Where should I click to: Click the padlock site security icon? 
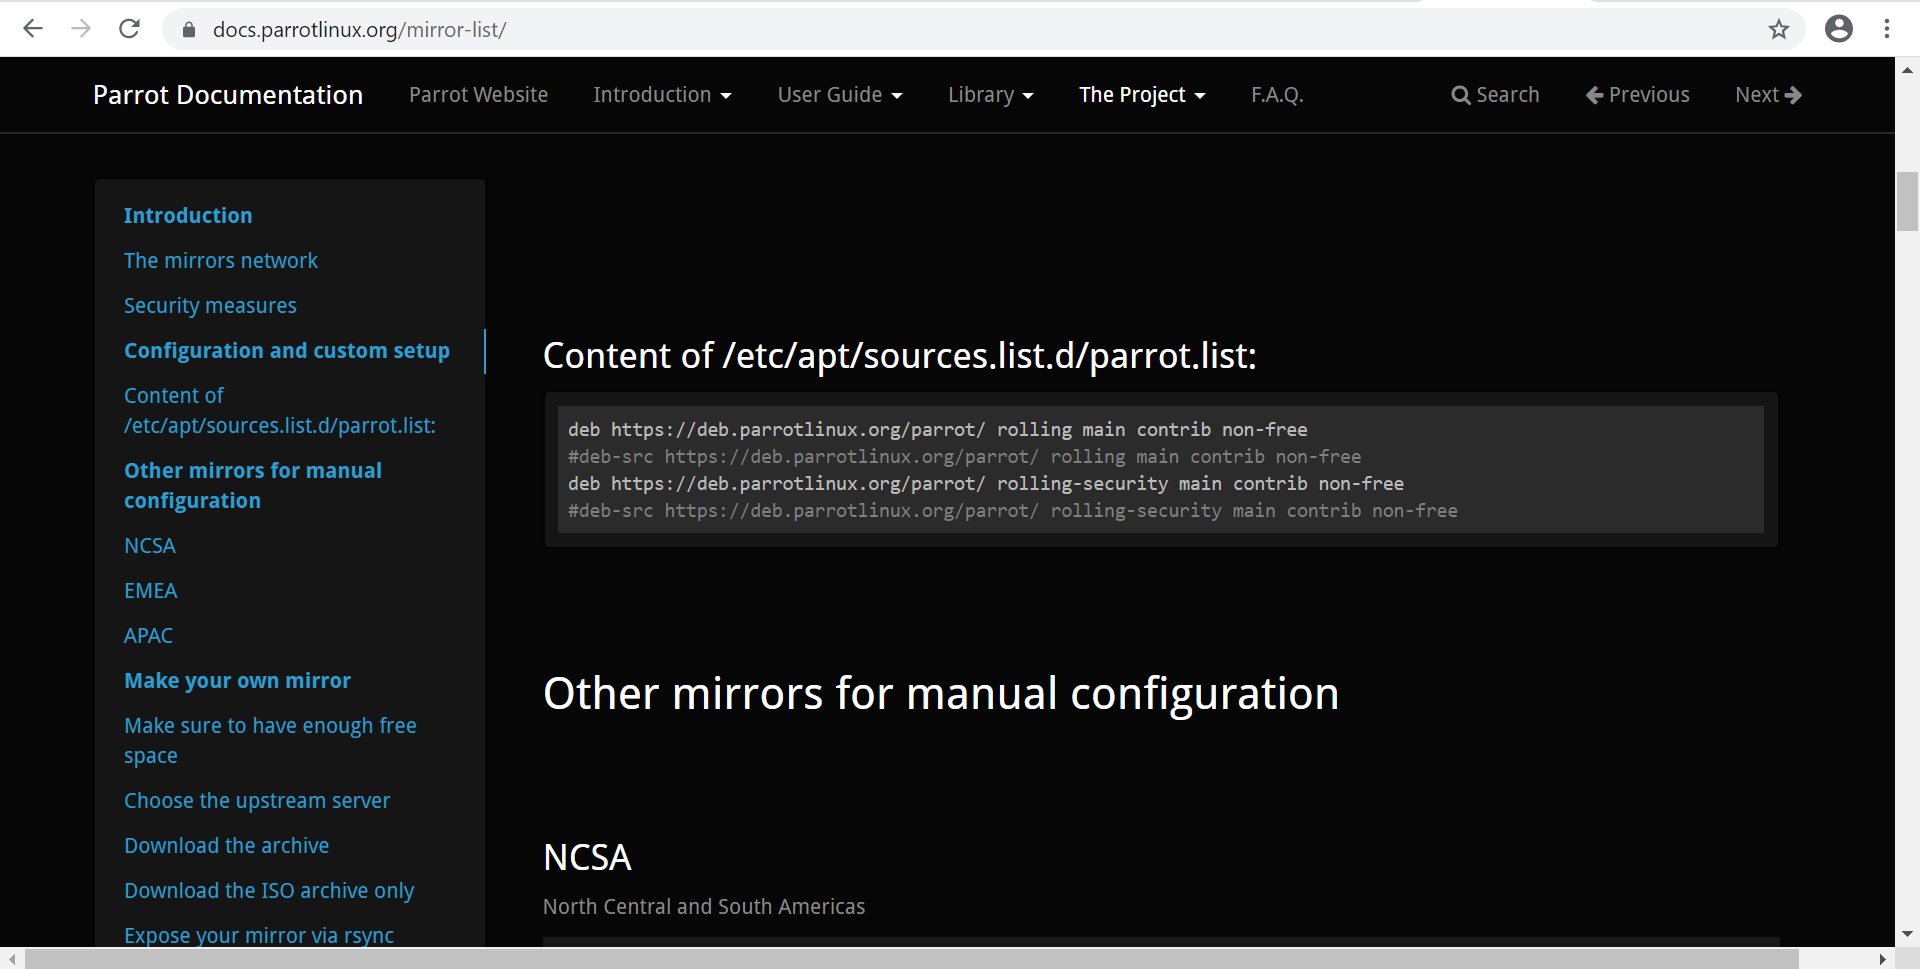188,30
